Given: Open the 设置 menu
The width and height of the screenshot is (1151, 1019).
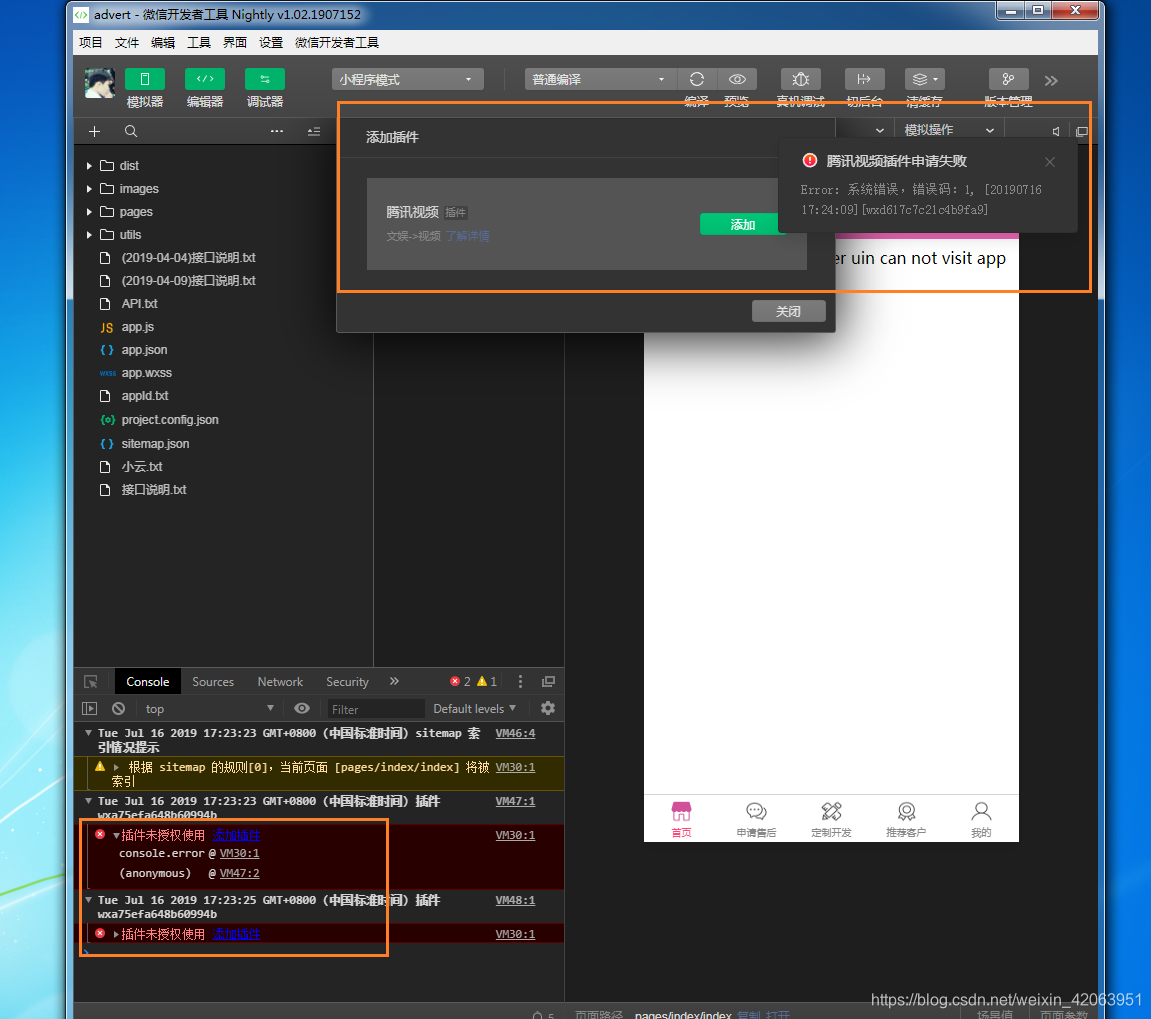Looking at the screenshot, I should pyautogui.click(x=271, y=43).
